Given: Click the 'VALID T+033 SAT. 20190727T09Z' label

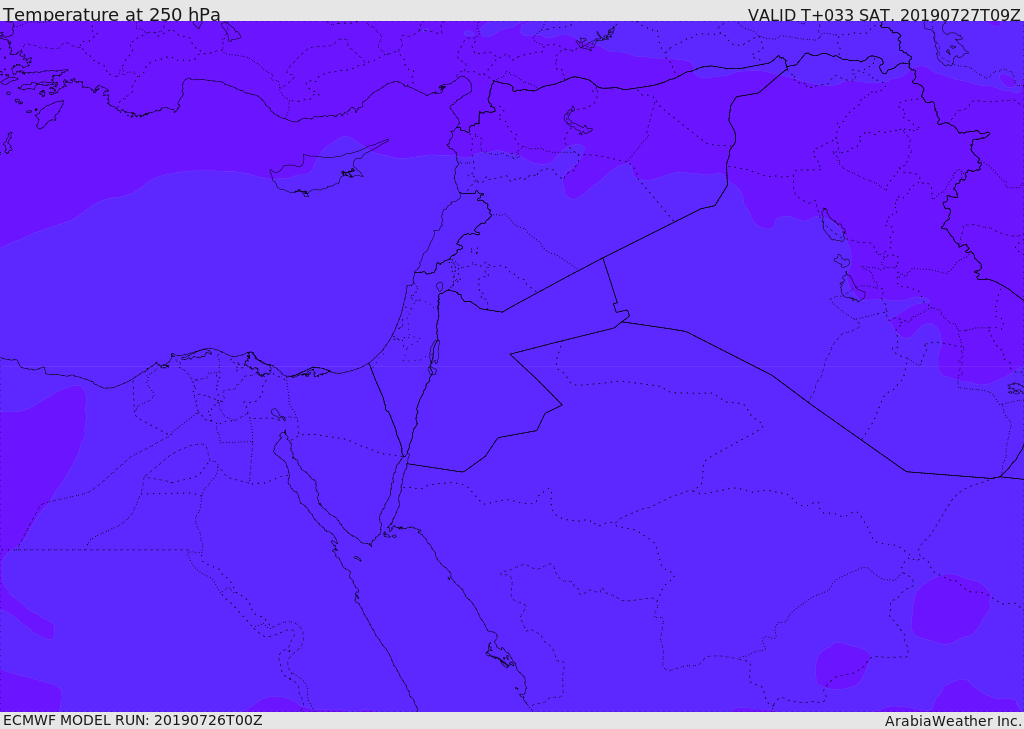Looking at the screenshot, I should click(x=884, y=14).
